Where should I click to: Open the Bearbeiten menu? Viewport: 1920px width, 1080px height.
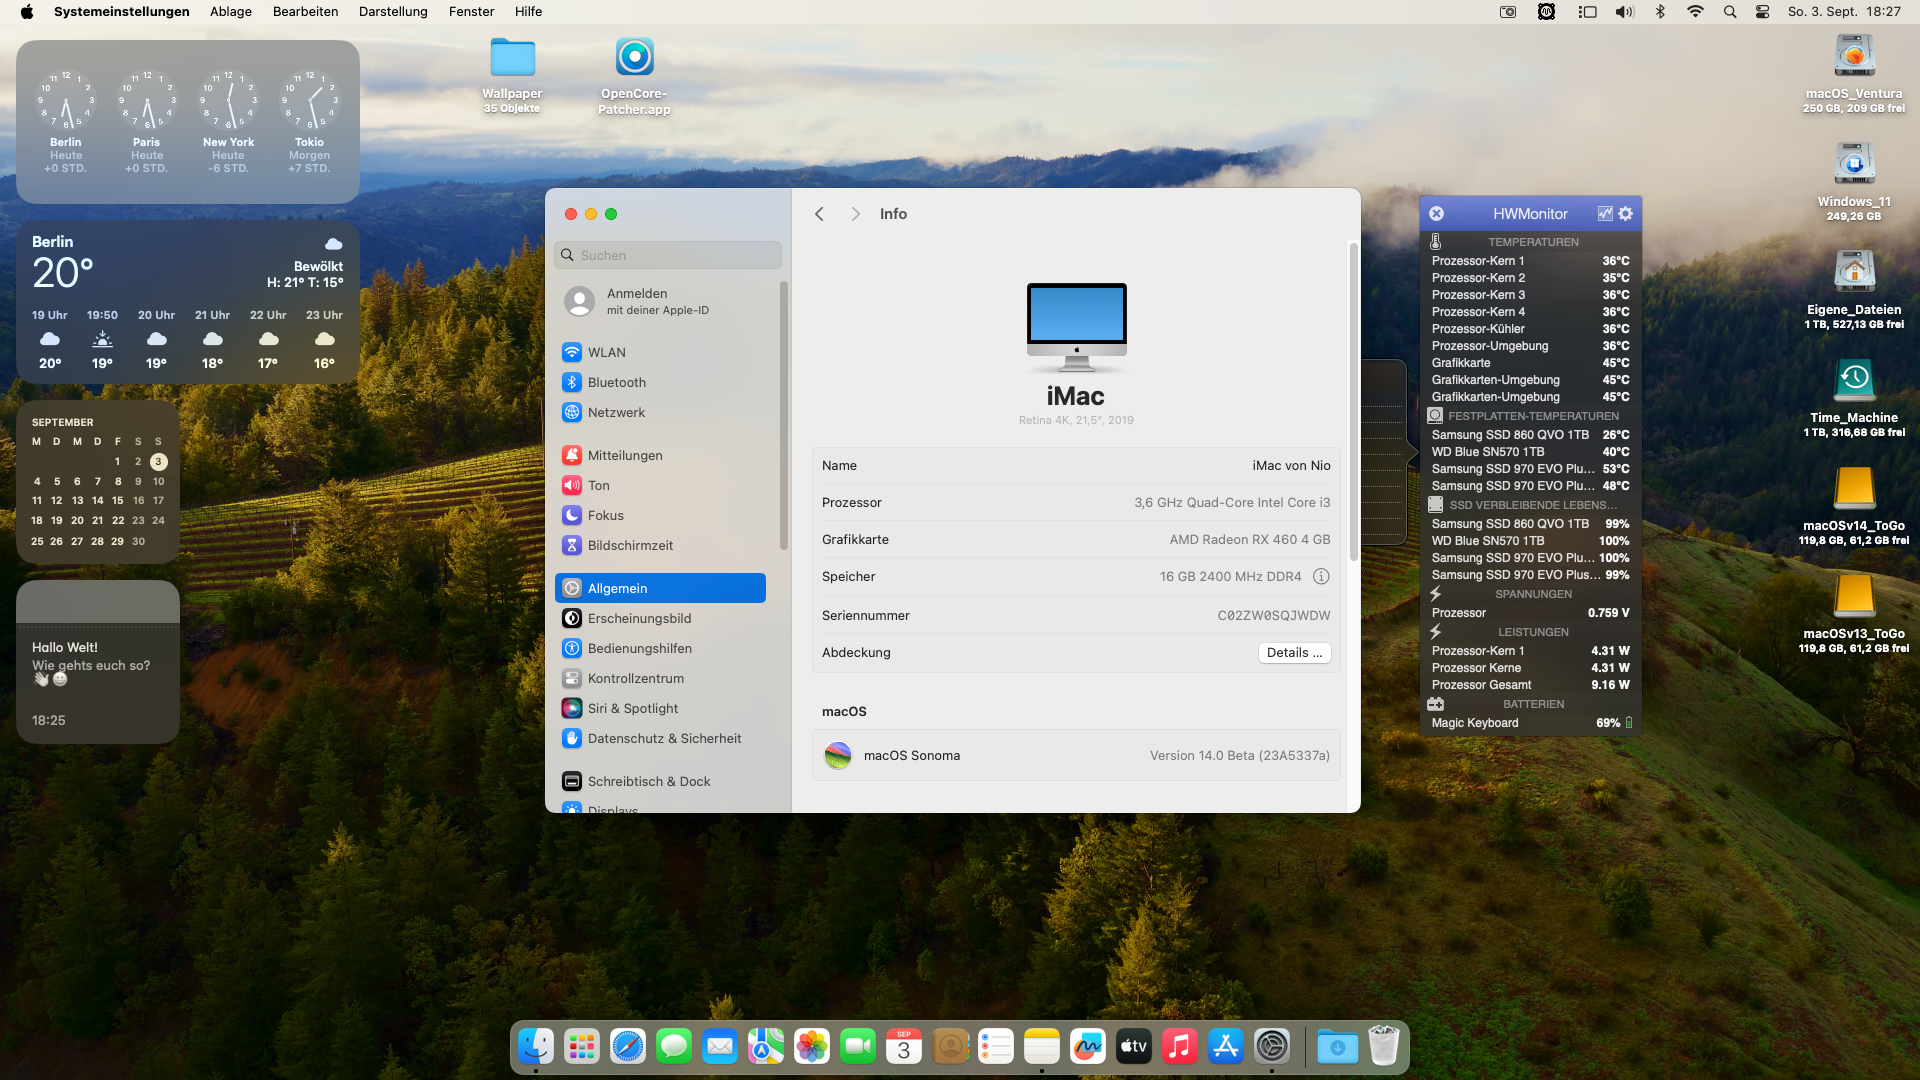tap(305, 12)
